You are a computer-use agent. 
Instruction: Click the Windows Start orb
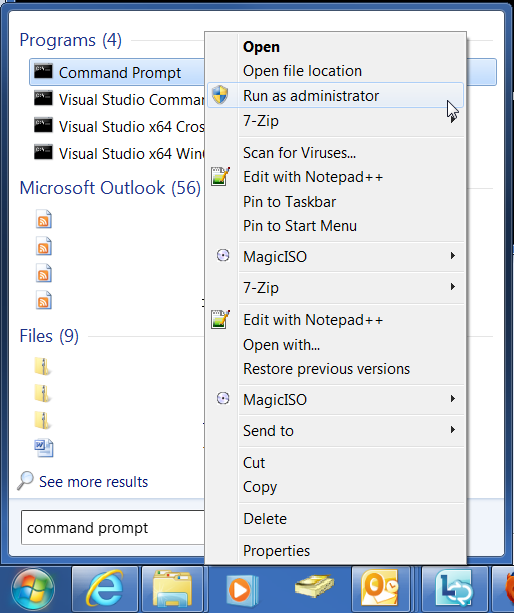coord(33,590)
